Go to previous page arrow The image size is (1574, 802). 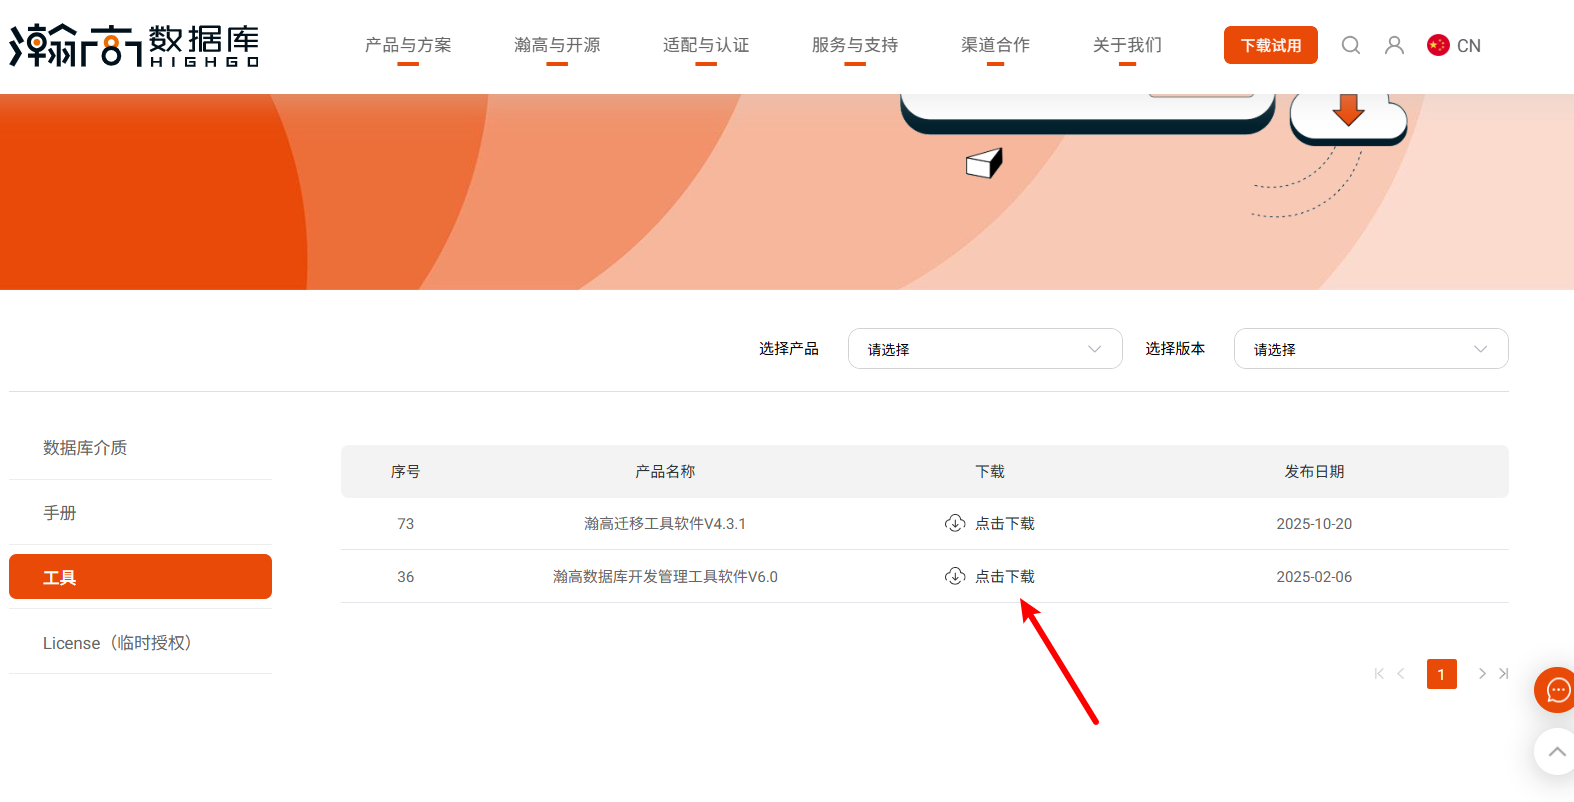click(x=1401, y=674)
